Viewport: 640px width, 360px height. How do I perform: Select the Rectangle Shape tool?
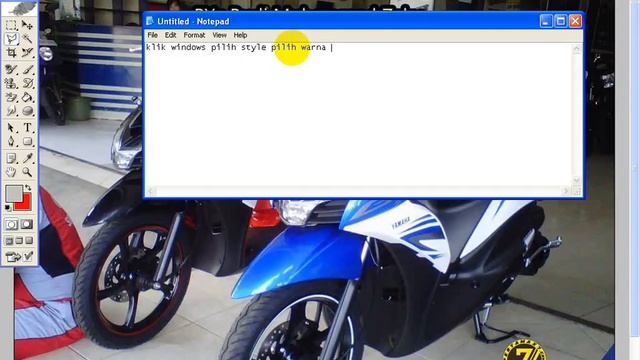[27, 142]
